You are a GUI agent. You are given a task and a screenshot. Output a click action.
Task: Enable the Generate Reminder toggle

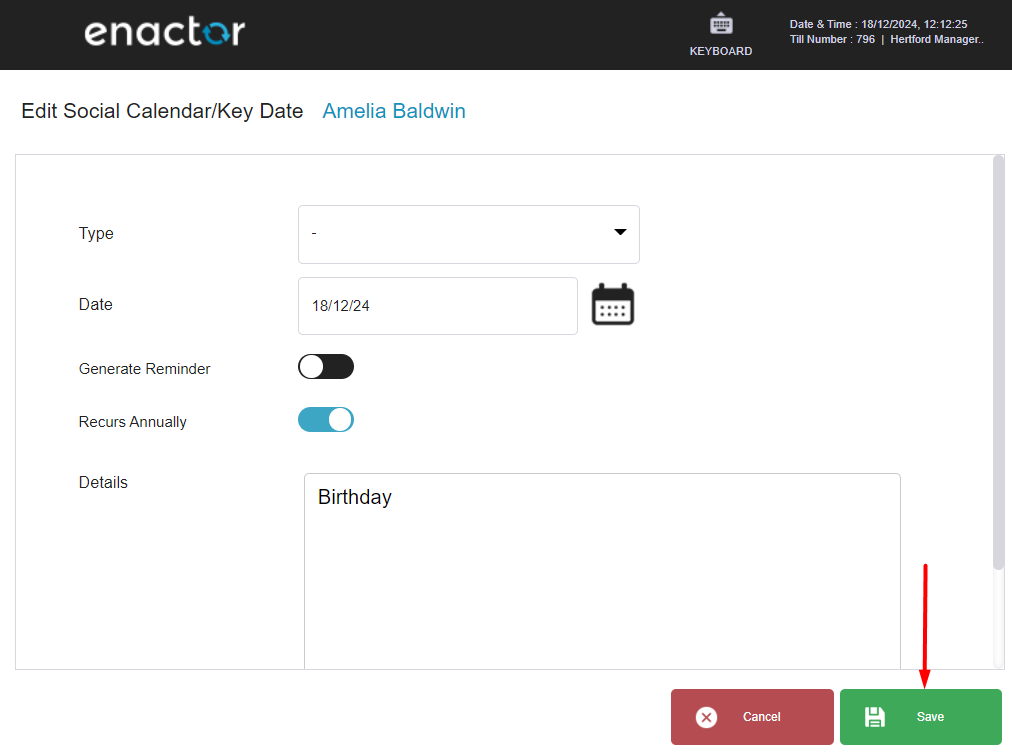pyautogui.click(x=326, y=367)
